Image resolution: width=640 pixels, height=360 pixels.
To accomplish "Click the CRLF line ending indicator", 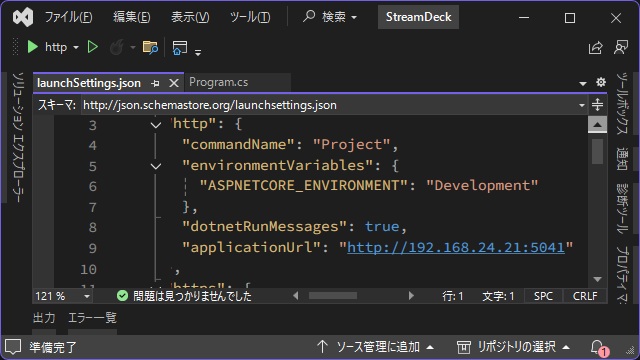I will coord(585,296).
